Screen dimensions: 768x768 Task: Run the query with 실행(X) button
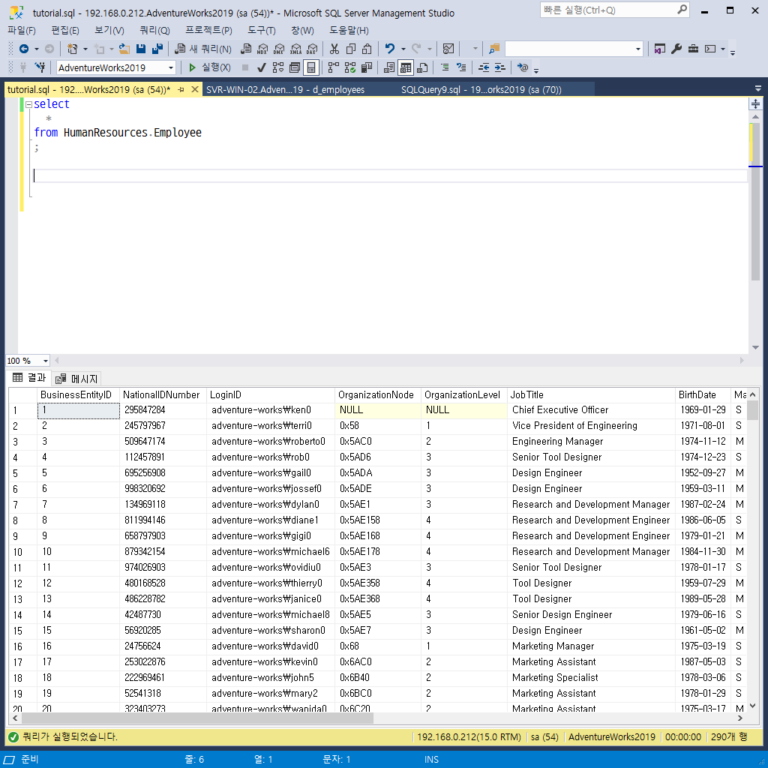click(x=209, y=68)
